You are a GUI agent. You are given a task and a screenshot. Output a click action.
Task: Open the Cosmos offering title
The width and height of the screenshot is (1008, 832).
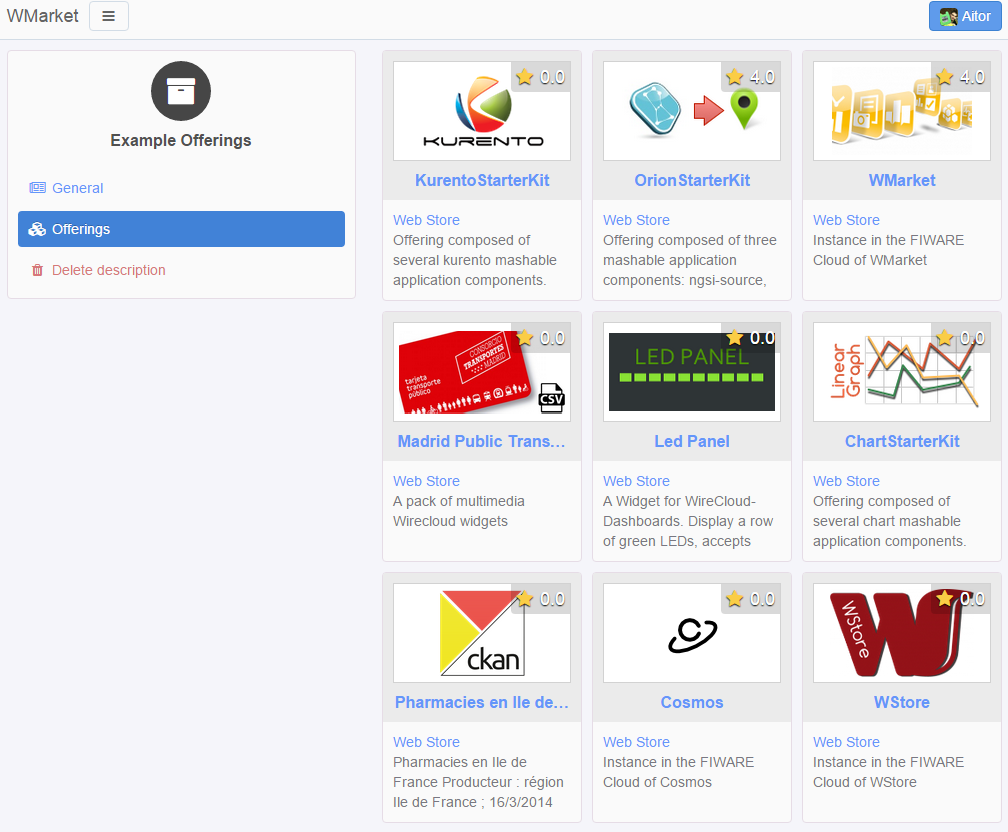pyautogui.click(x=692, y=703)
